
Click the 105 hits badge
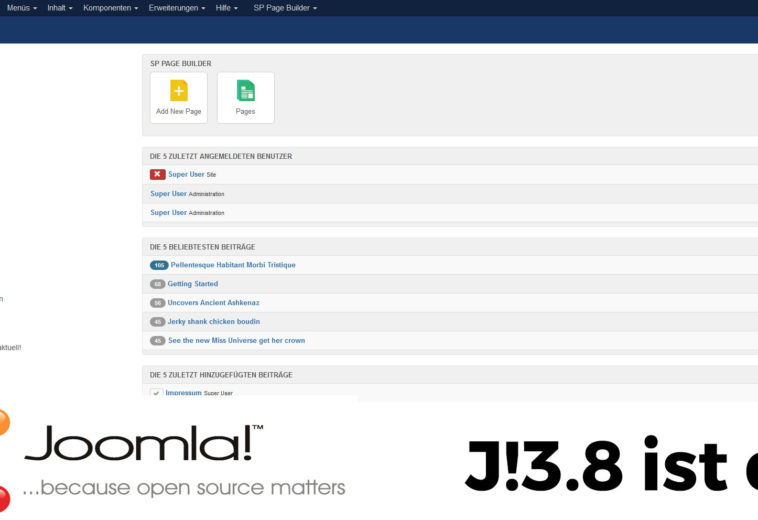[x=159, y=265]
